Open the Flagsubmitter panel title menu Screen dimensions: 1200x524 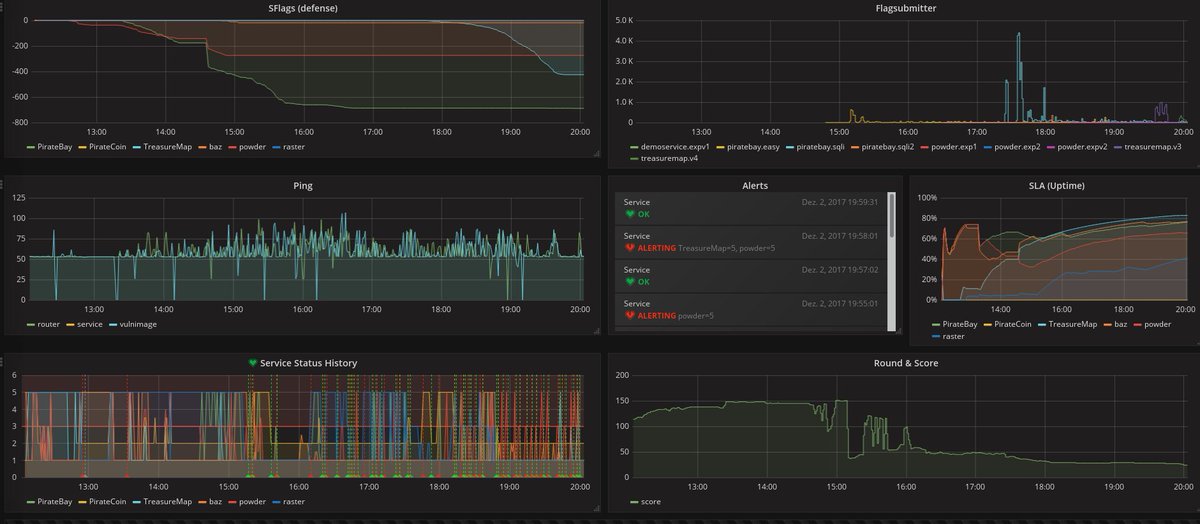click(899, 9)
